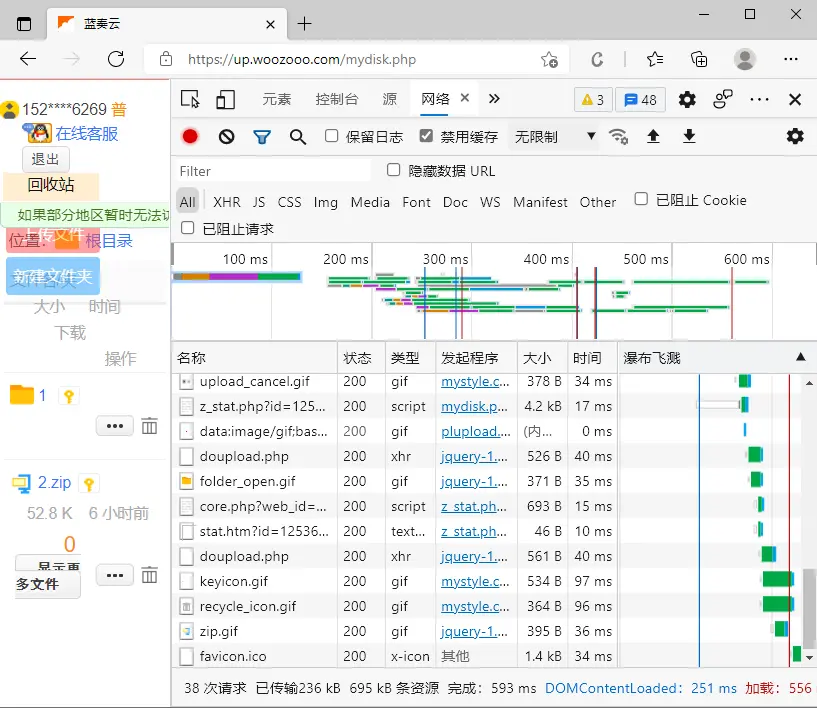This screenshot has width=817, height=708.
Task: Click the warnings badge showing 3
Action: tap(593, 100)
